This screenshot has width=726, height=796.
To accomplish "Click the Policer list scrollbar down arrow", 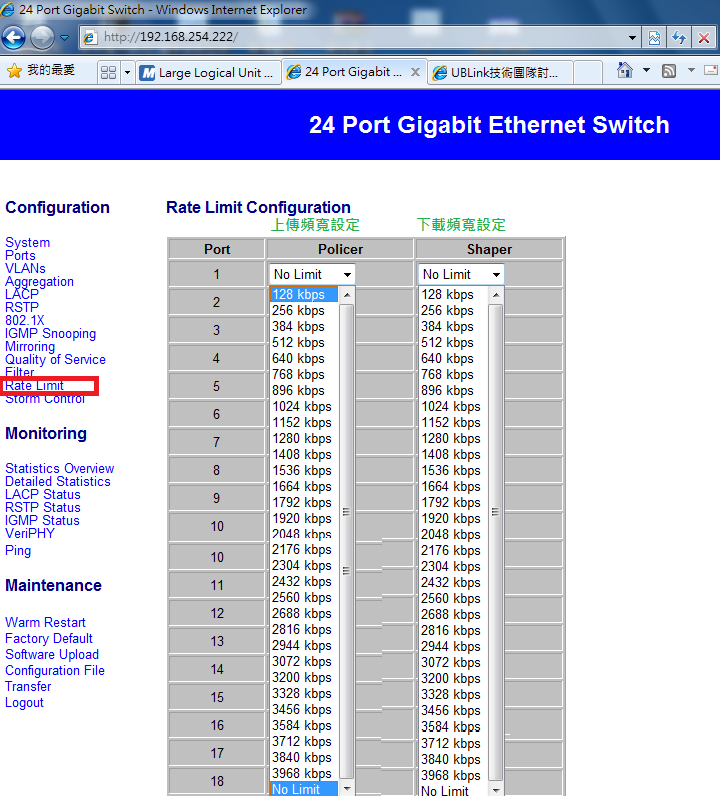I will (x=347, y=788).
